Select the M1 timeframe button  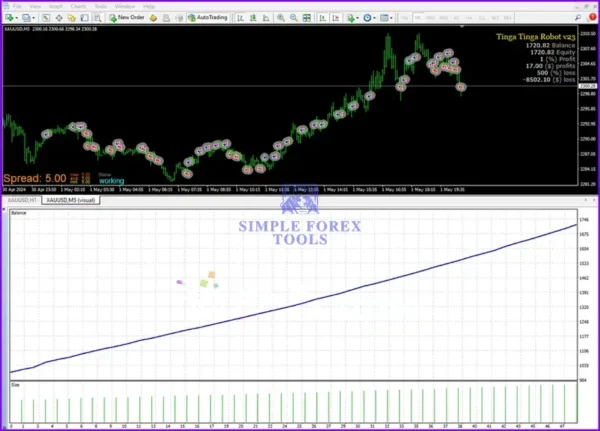tap(405, 18)
